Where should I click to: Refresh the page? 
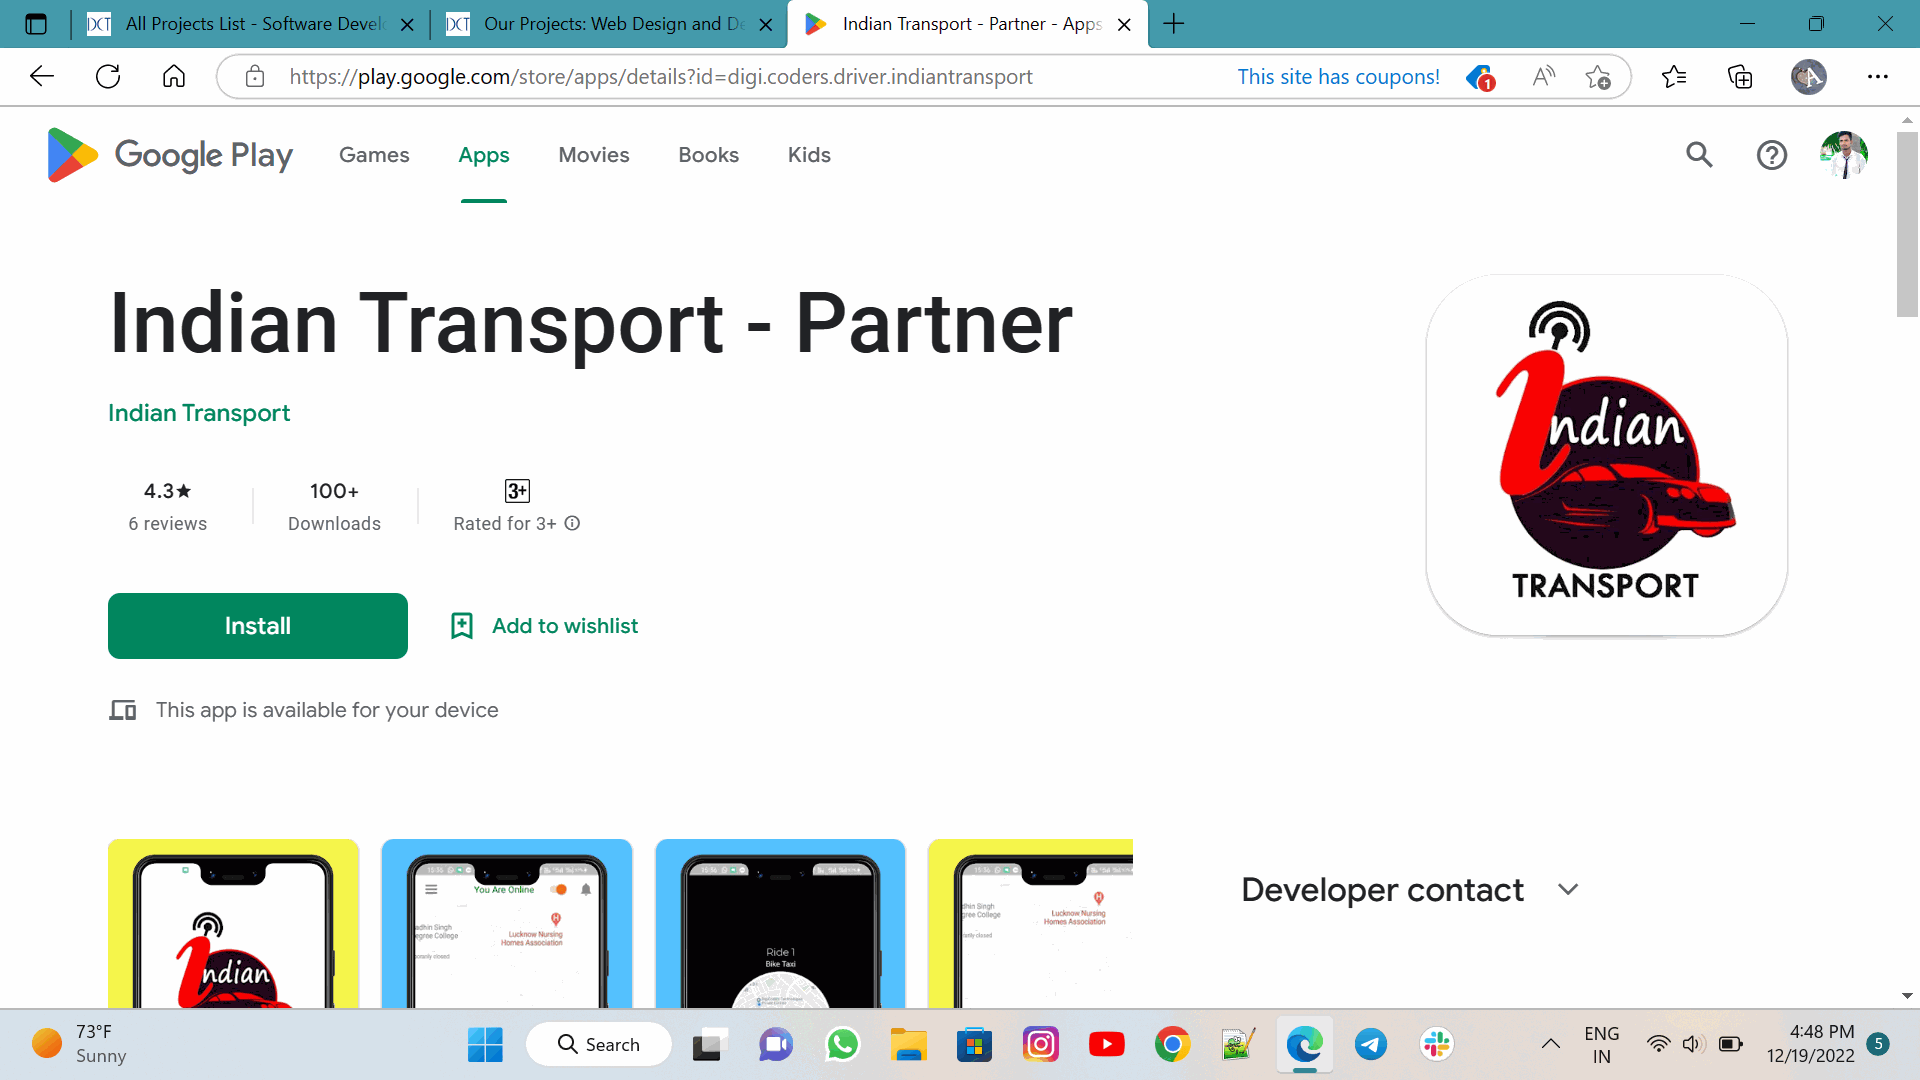(108, 76)
